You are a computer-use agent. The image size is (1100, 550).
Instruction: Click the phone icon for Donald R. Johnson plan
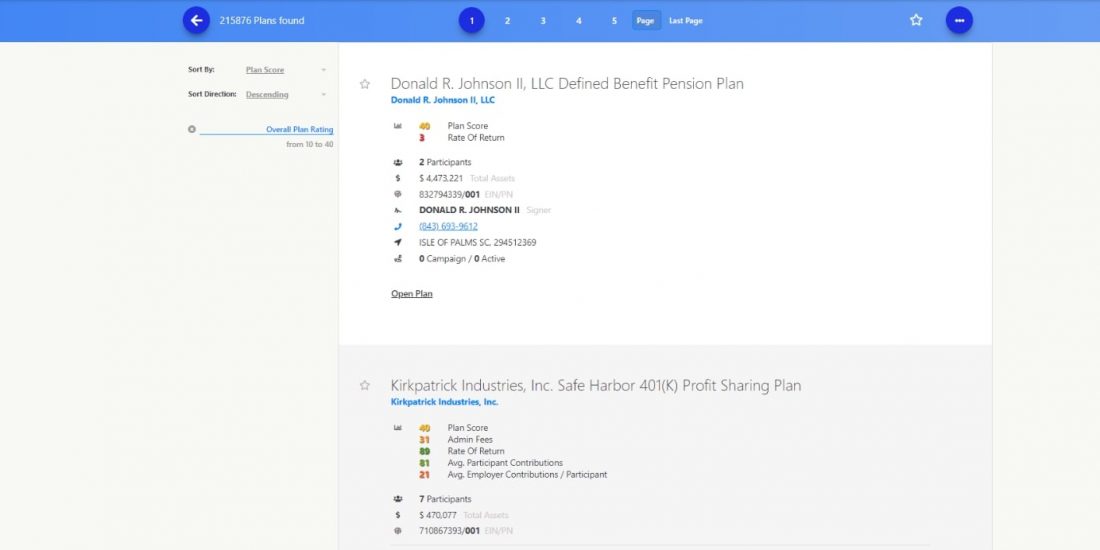(398, 226)
